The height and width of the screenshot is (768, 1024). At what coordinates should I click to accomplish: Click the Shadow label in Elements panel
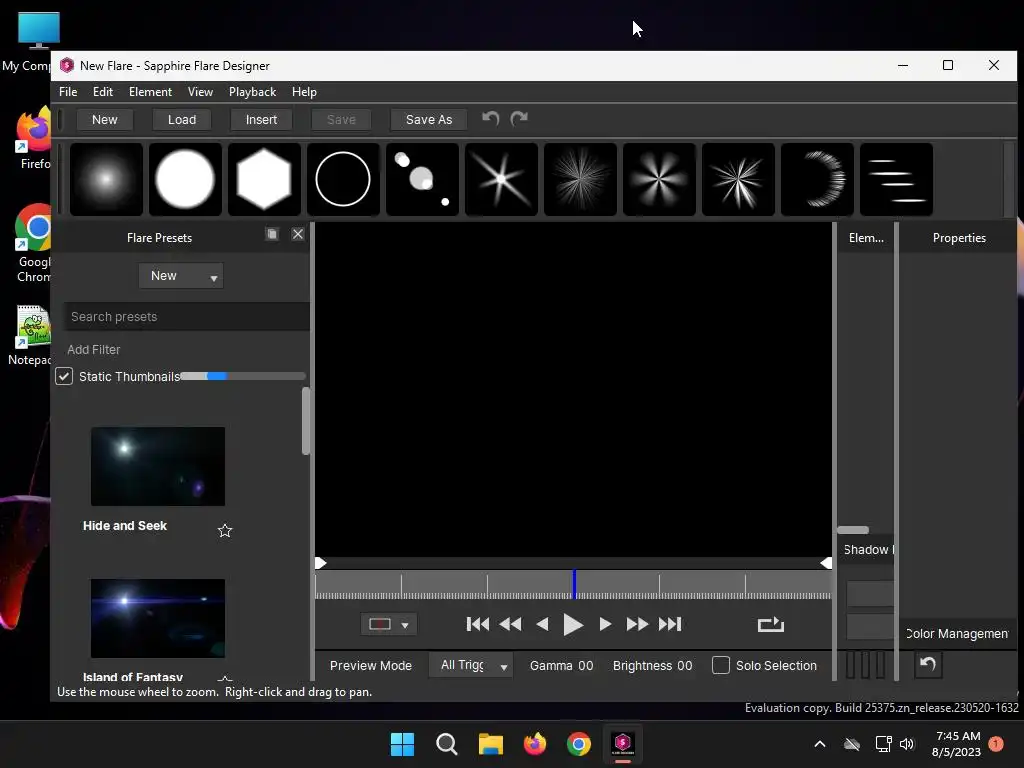click(868, 550)
